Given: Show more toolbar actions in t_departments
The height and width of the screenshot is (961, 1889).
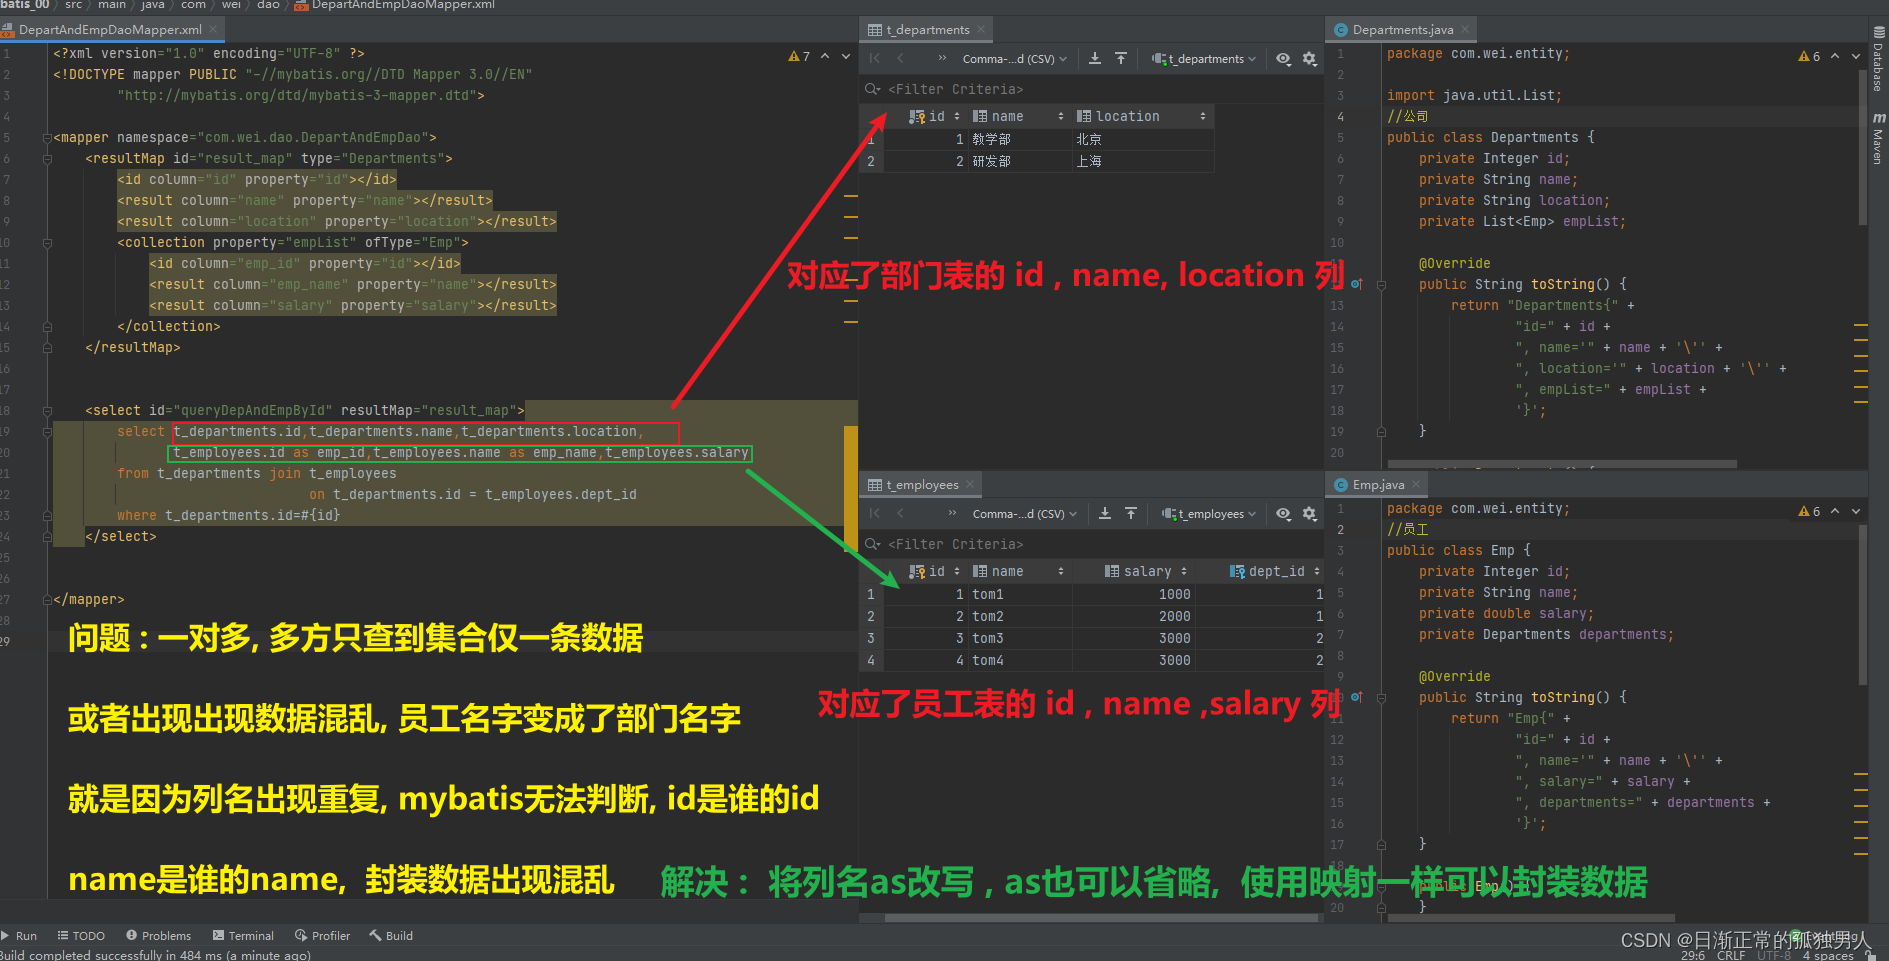Looking at the screenshot, I should click(x=942, y=59).
